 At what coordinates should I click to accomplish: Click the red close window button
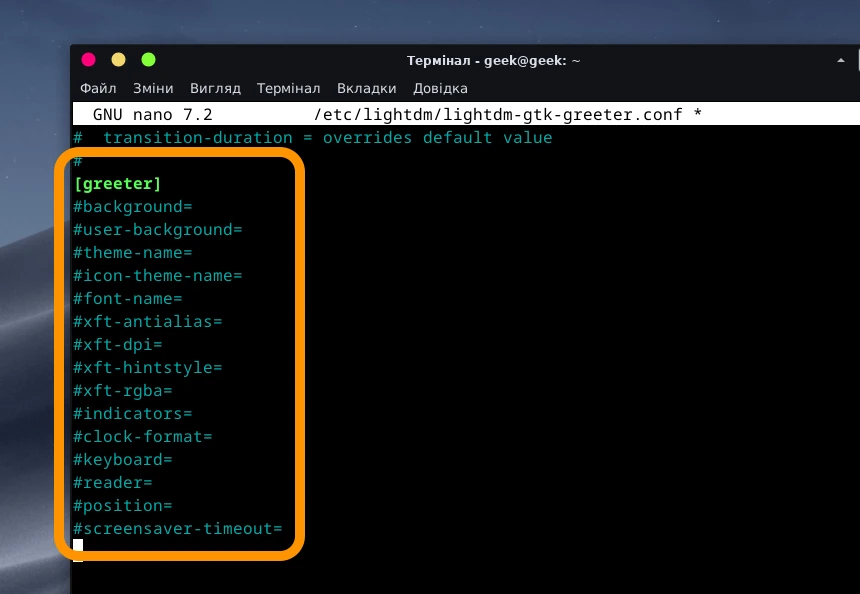pos(88,59)
